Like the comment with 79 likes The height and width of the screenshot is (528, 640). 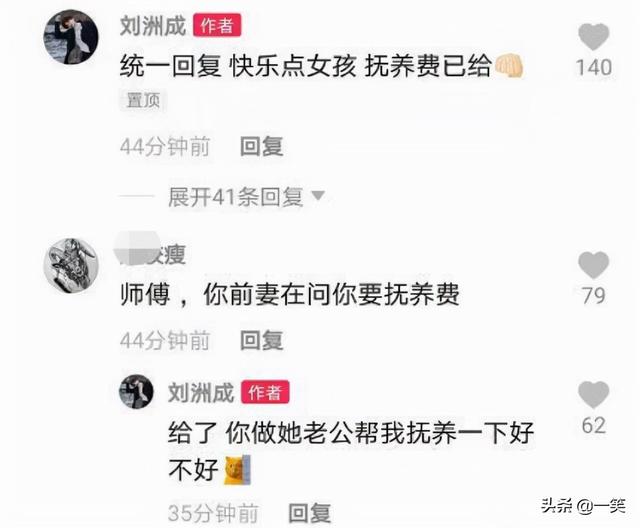click(593, 265)
